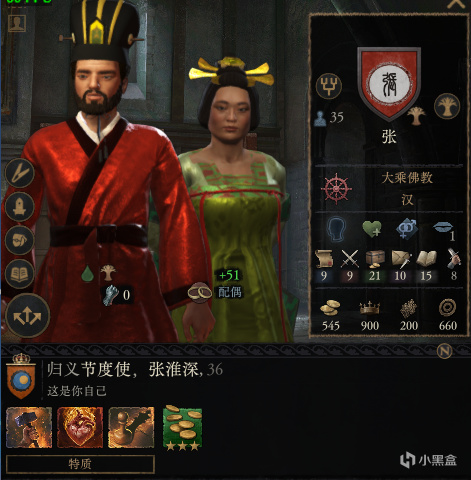The image size is (471, 480).
Task: Click the crossed swords martial skill icon
Action: point(350,259)
